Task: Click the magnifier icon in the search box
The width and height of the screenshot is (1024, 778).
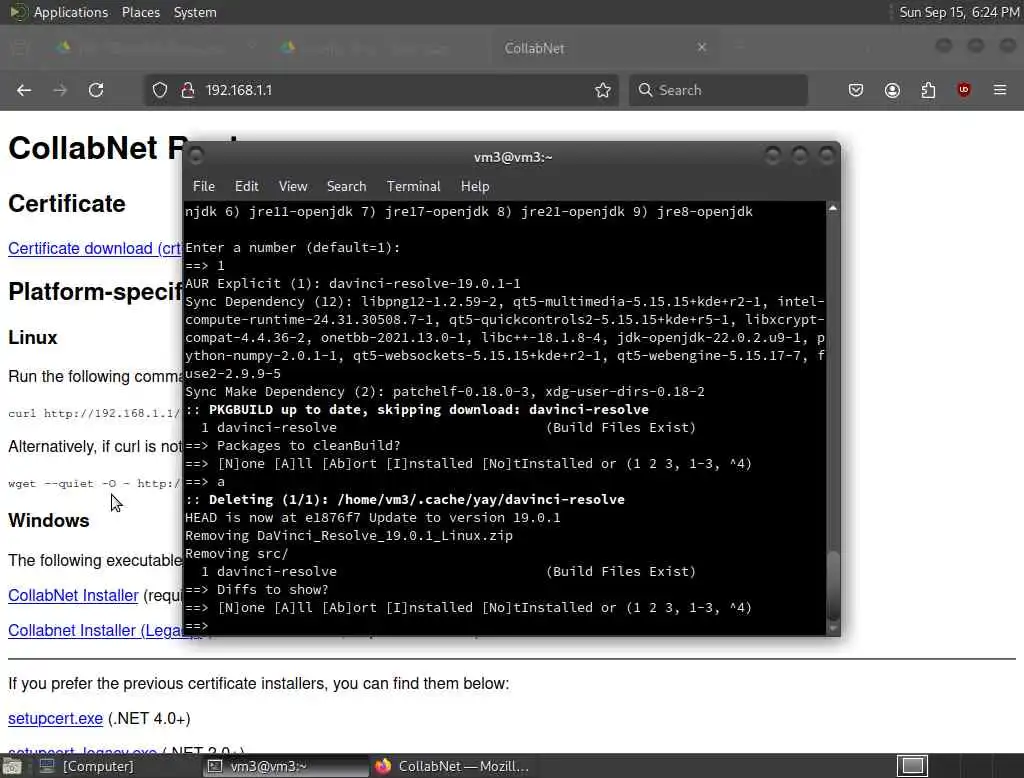Action: click(x=645, y=90)
